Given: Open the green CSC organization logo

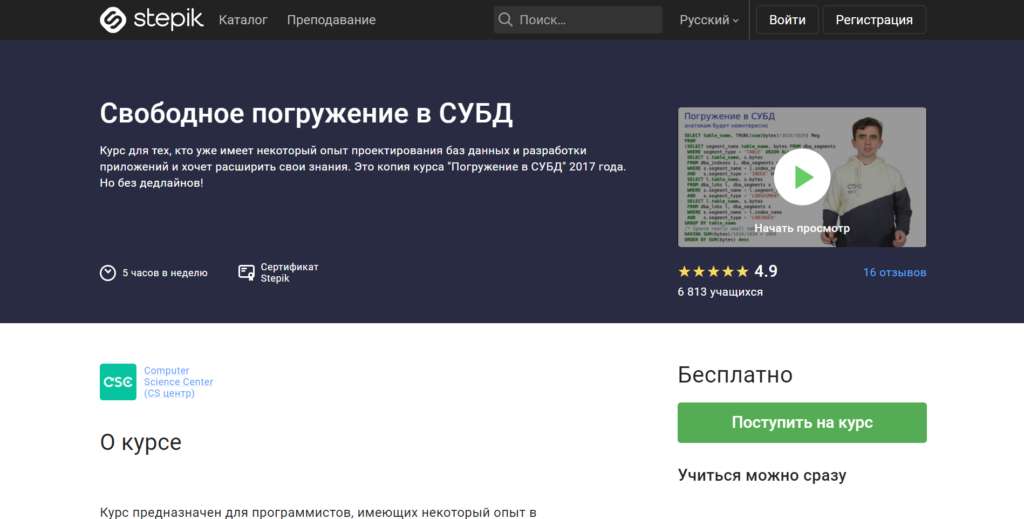Looking at the screenshot, I should click(118, 382).
